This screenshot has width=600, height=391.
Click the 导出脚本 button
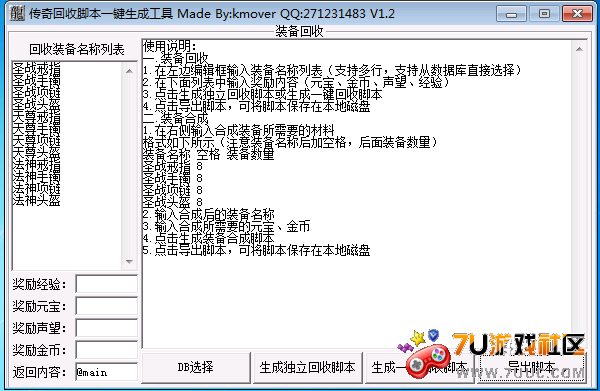pyautogui.click(x=532, y=368)
